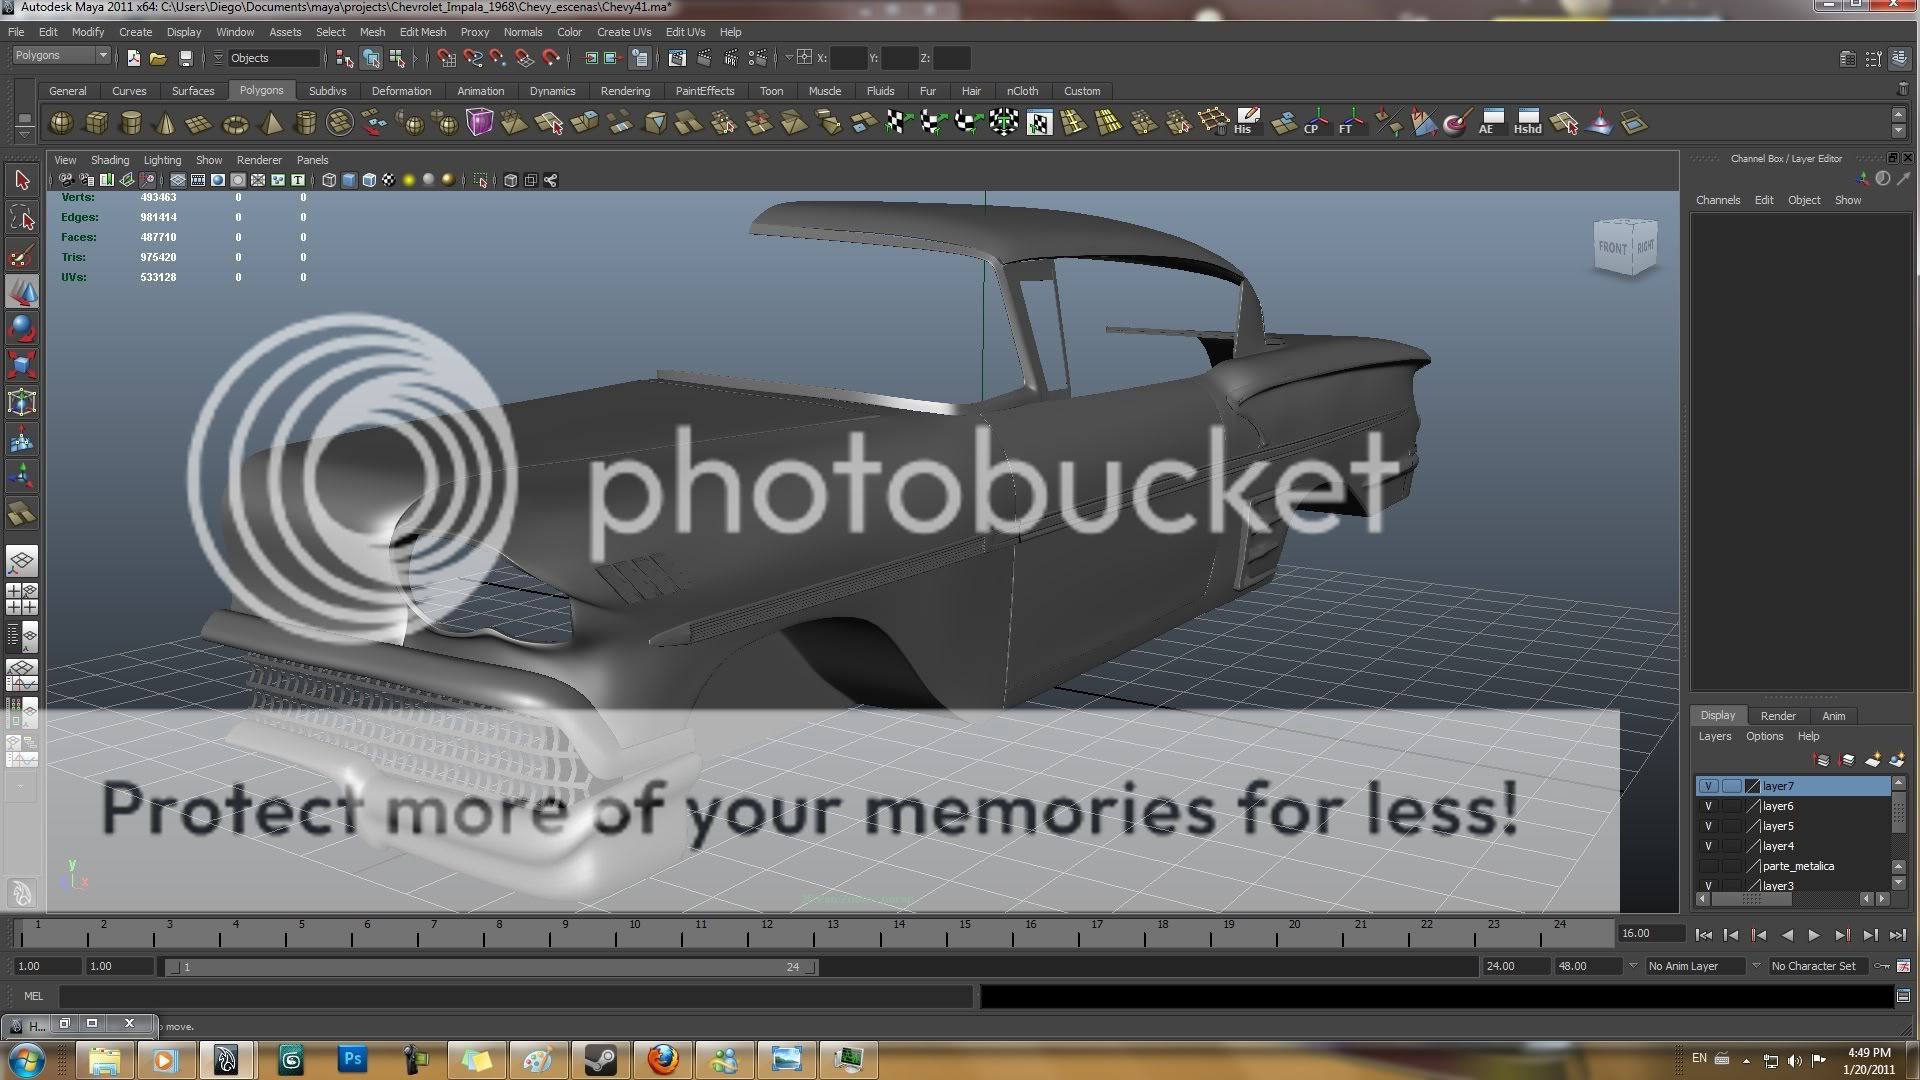Open the layer editor Layers menu
The height and width of the screenshot is (1080, 1920).
pos(1714,736)
